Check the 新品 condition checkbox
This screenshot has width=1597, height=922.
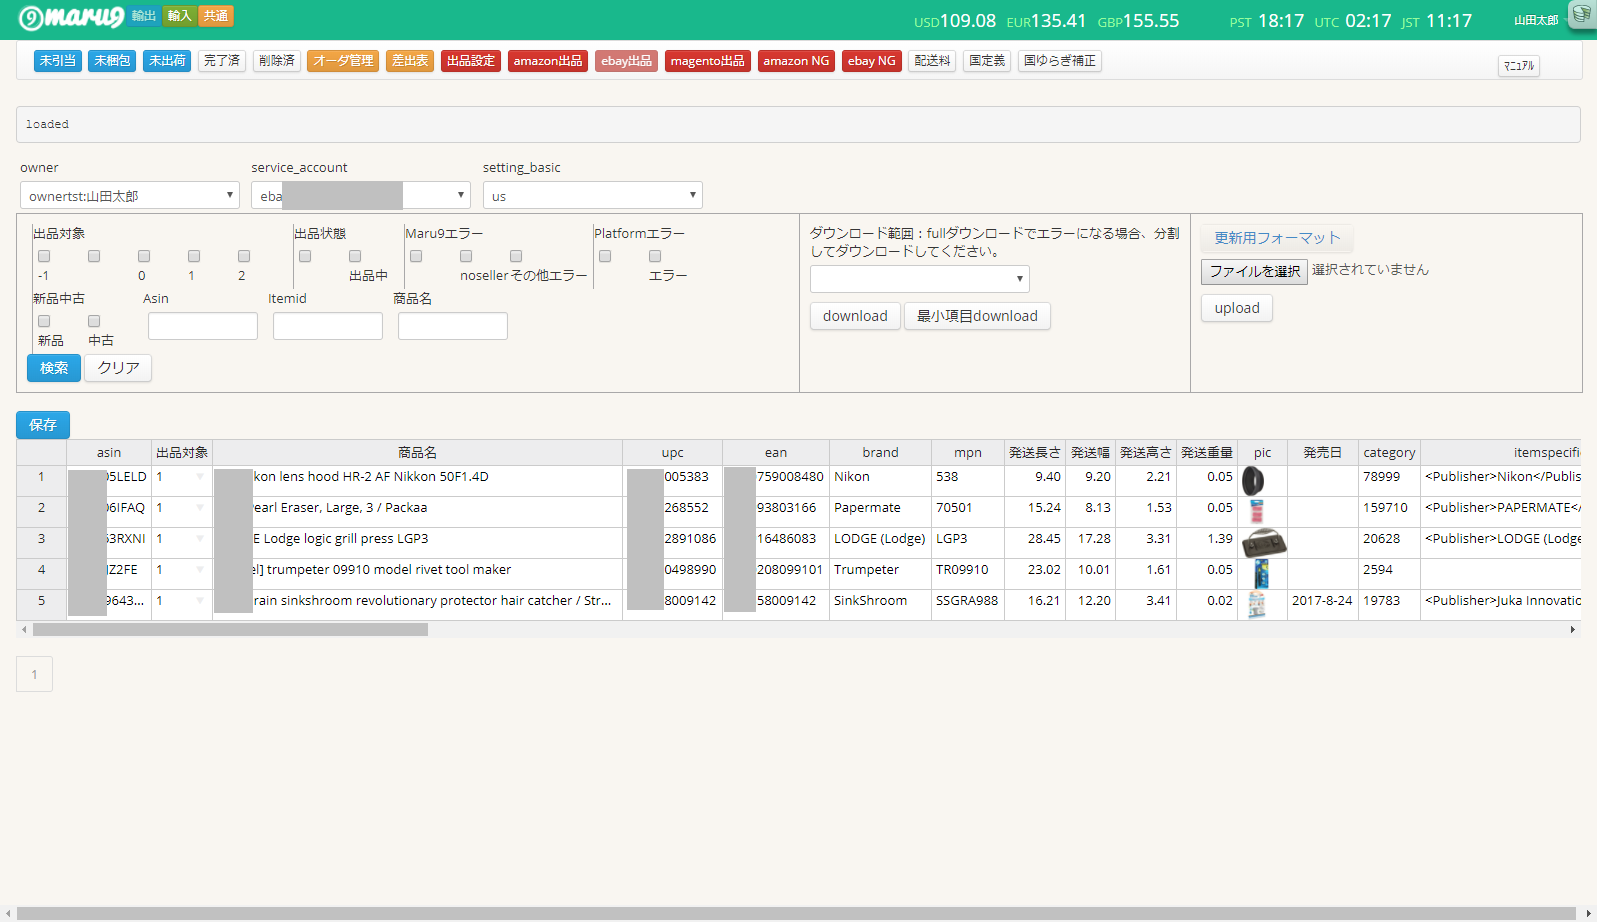[x=44, y=321]
